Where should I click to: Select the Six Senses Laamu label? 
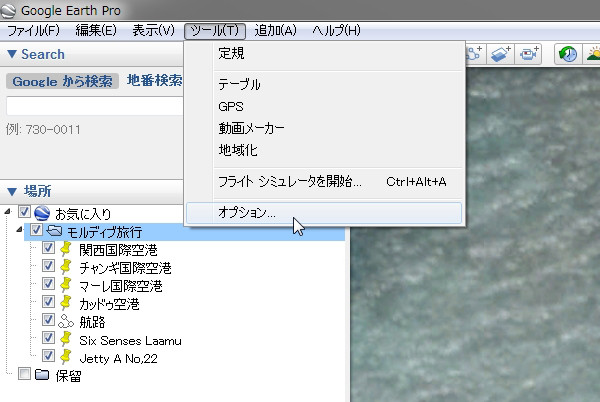click(130, 340)
